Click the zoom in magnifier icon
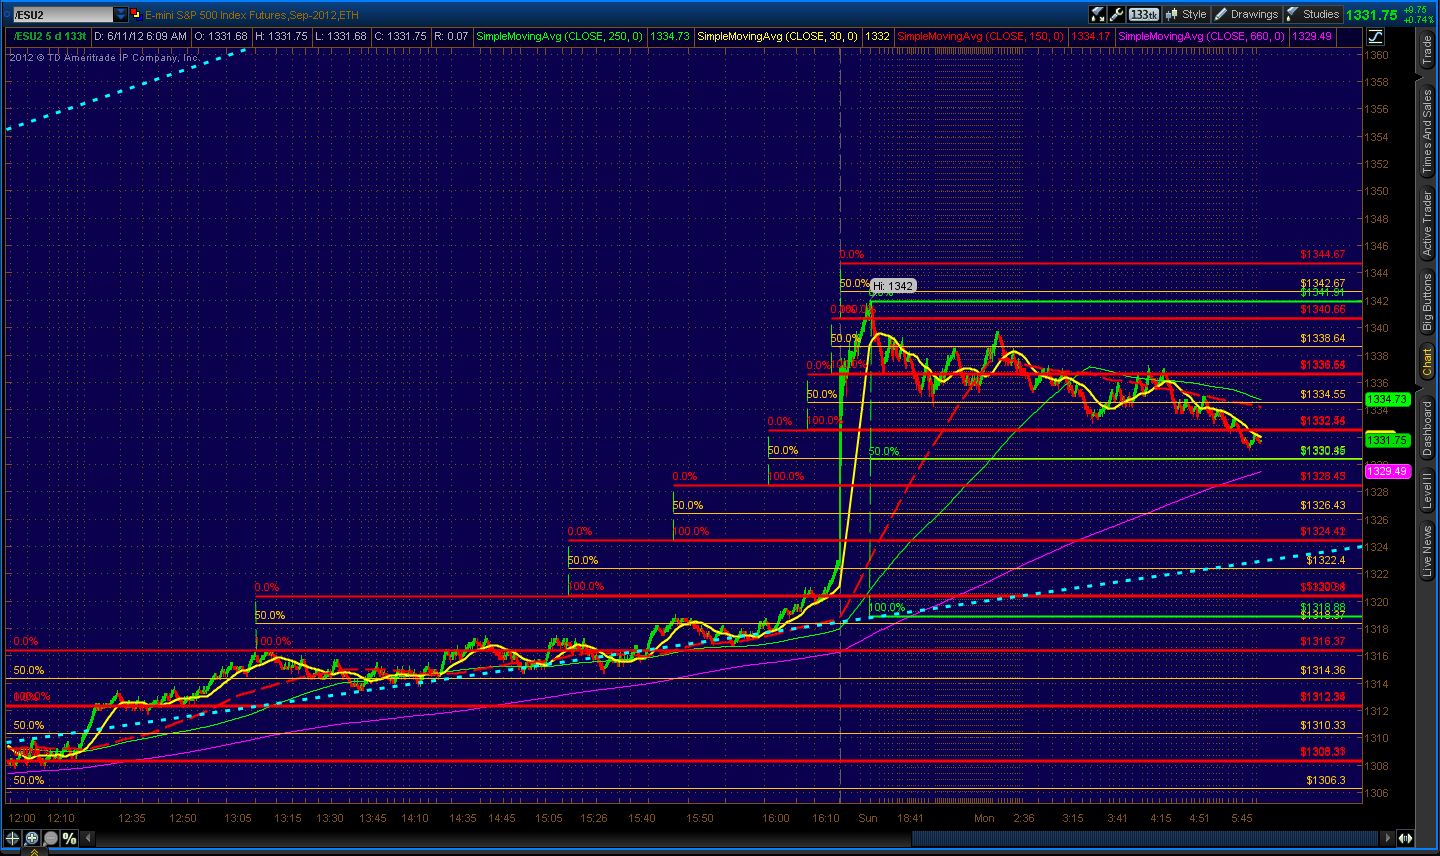Viewport: 1440px width, 856px height. click(x=32, y=838)
